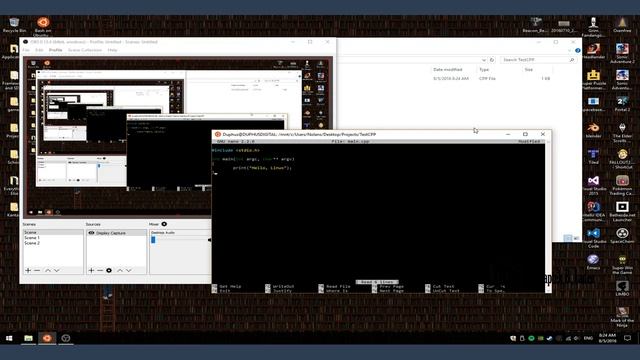Open Bethesda.net Launcher shortcut
The image size is (640, 360).
[x=622, y=211]
